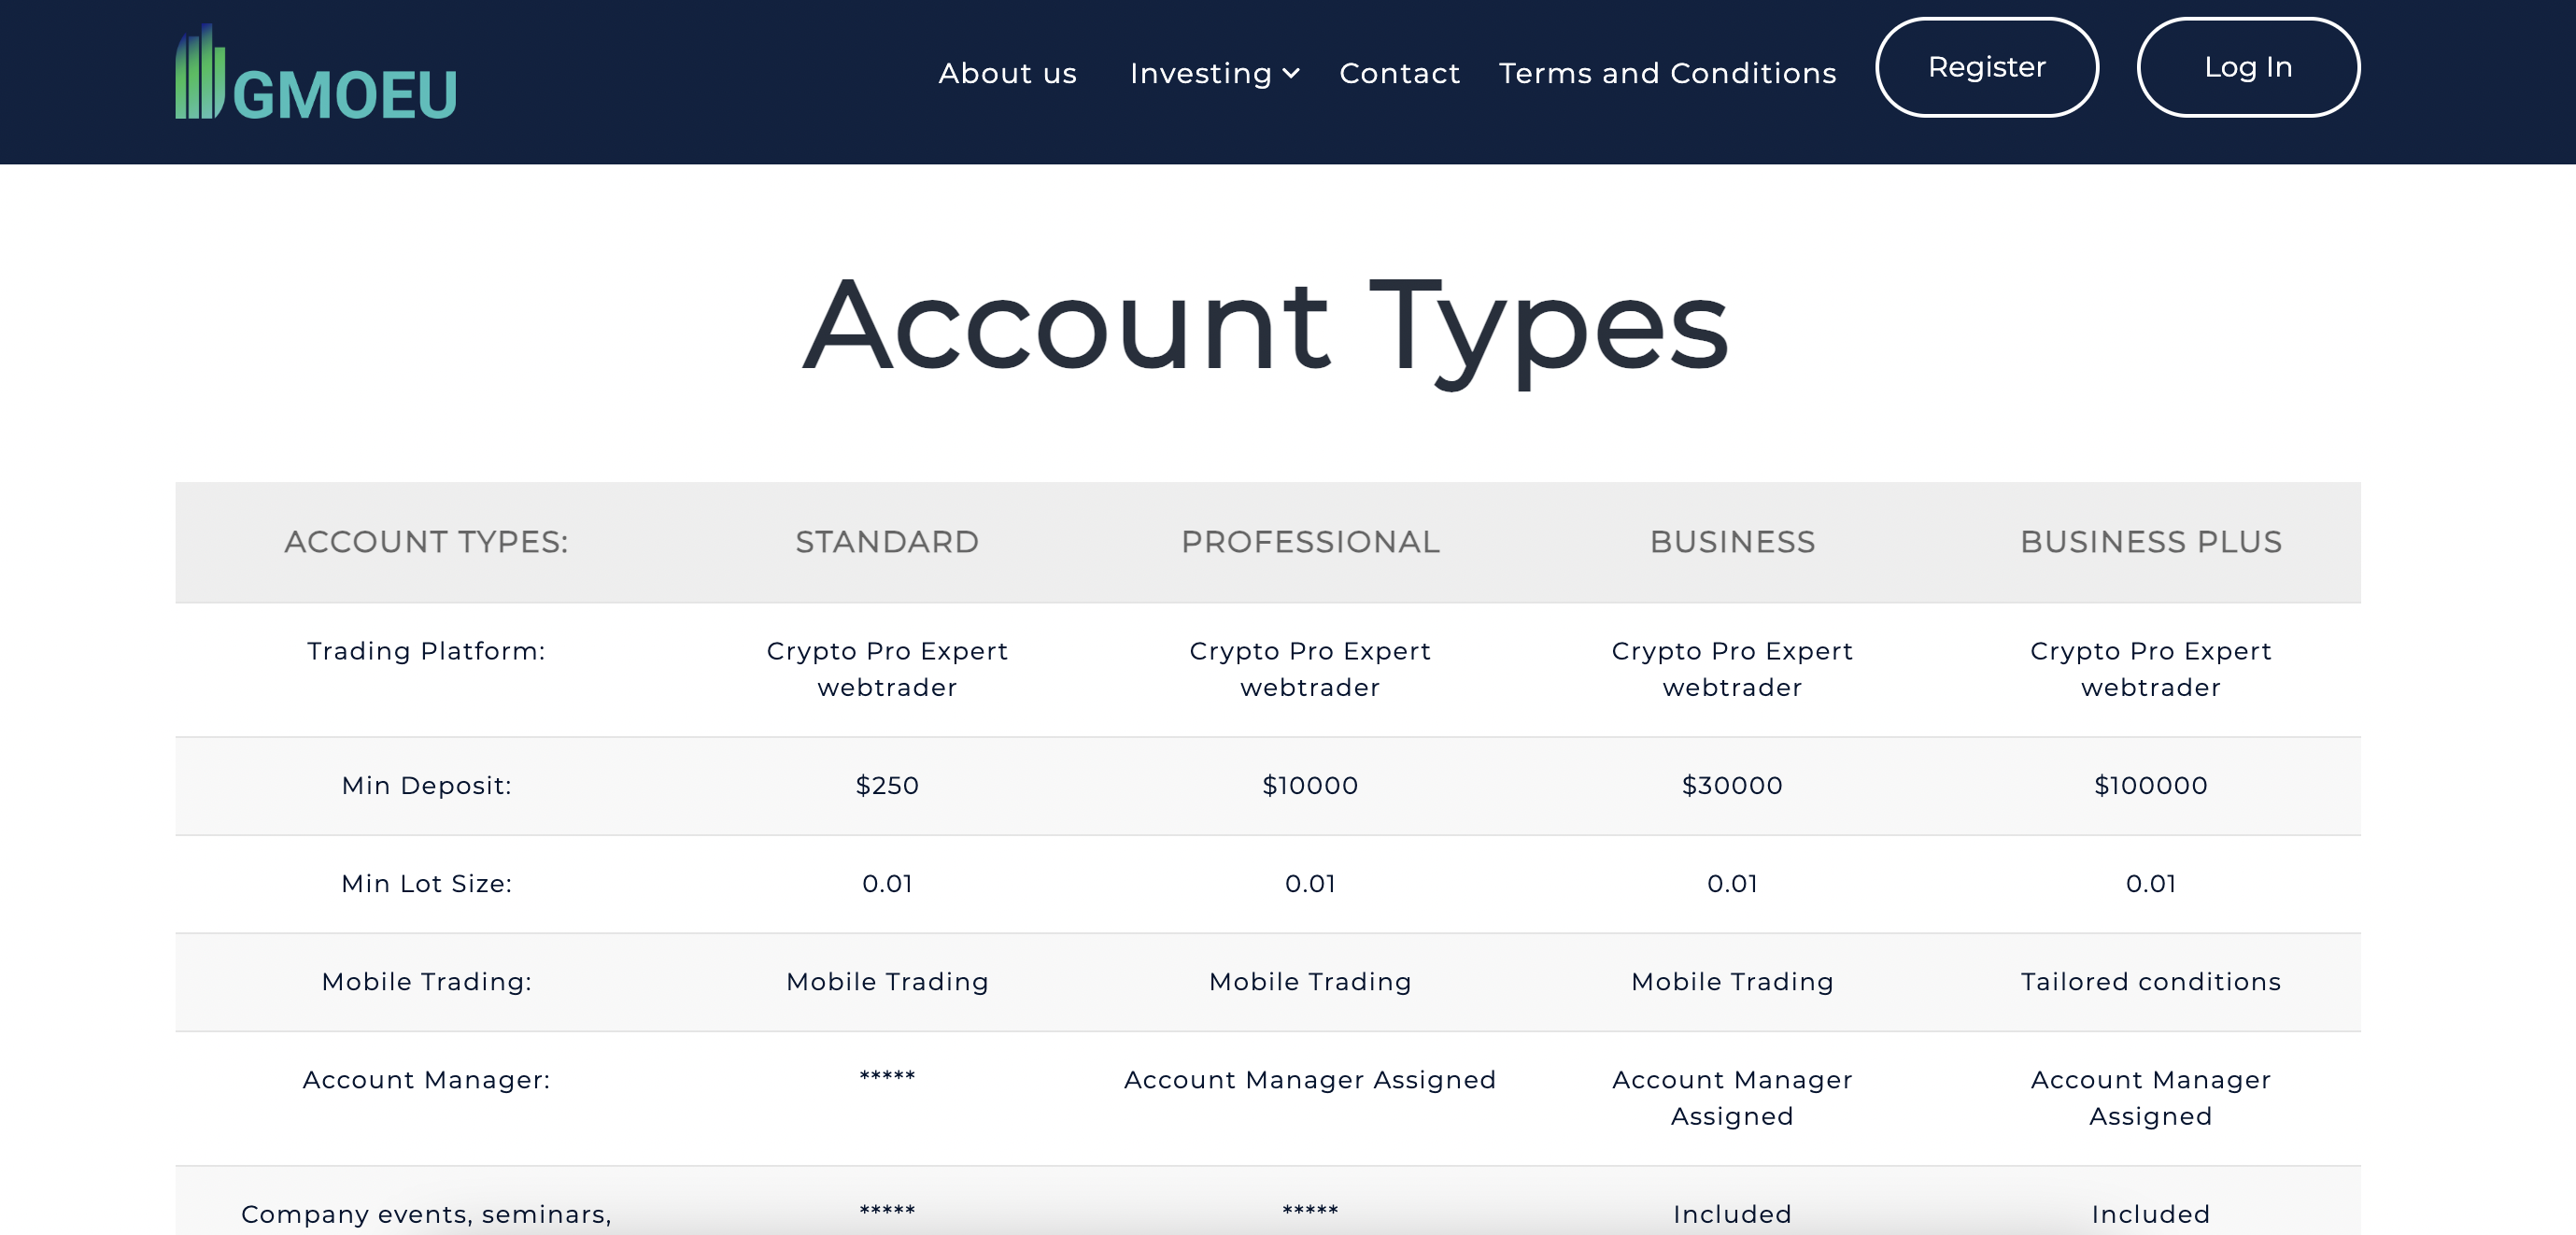Click Crypto Pro Expert webtrader under Professional

point(1310,669)
